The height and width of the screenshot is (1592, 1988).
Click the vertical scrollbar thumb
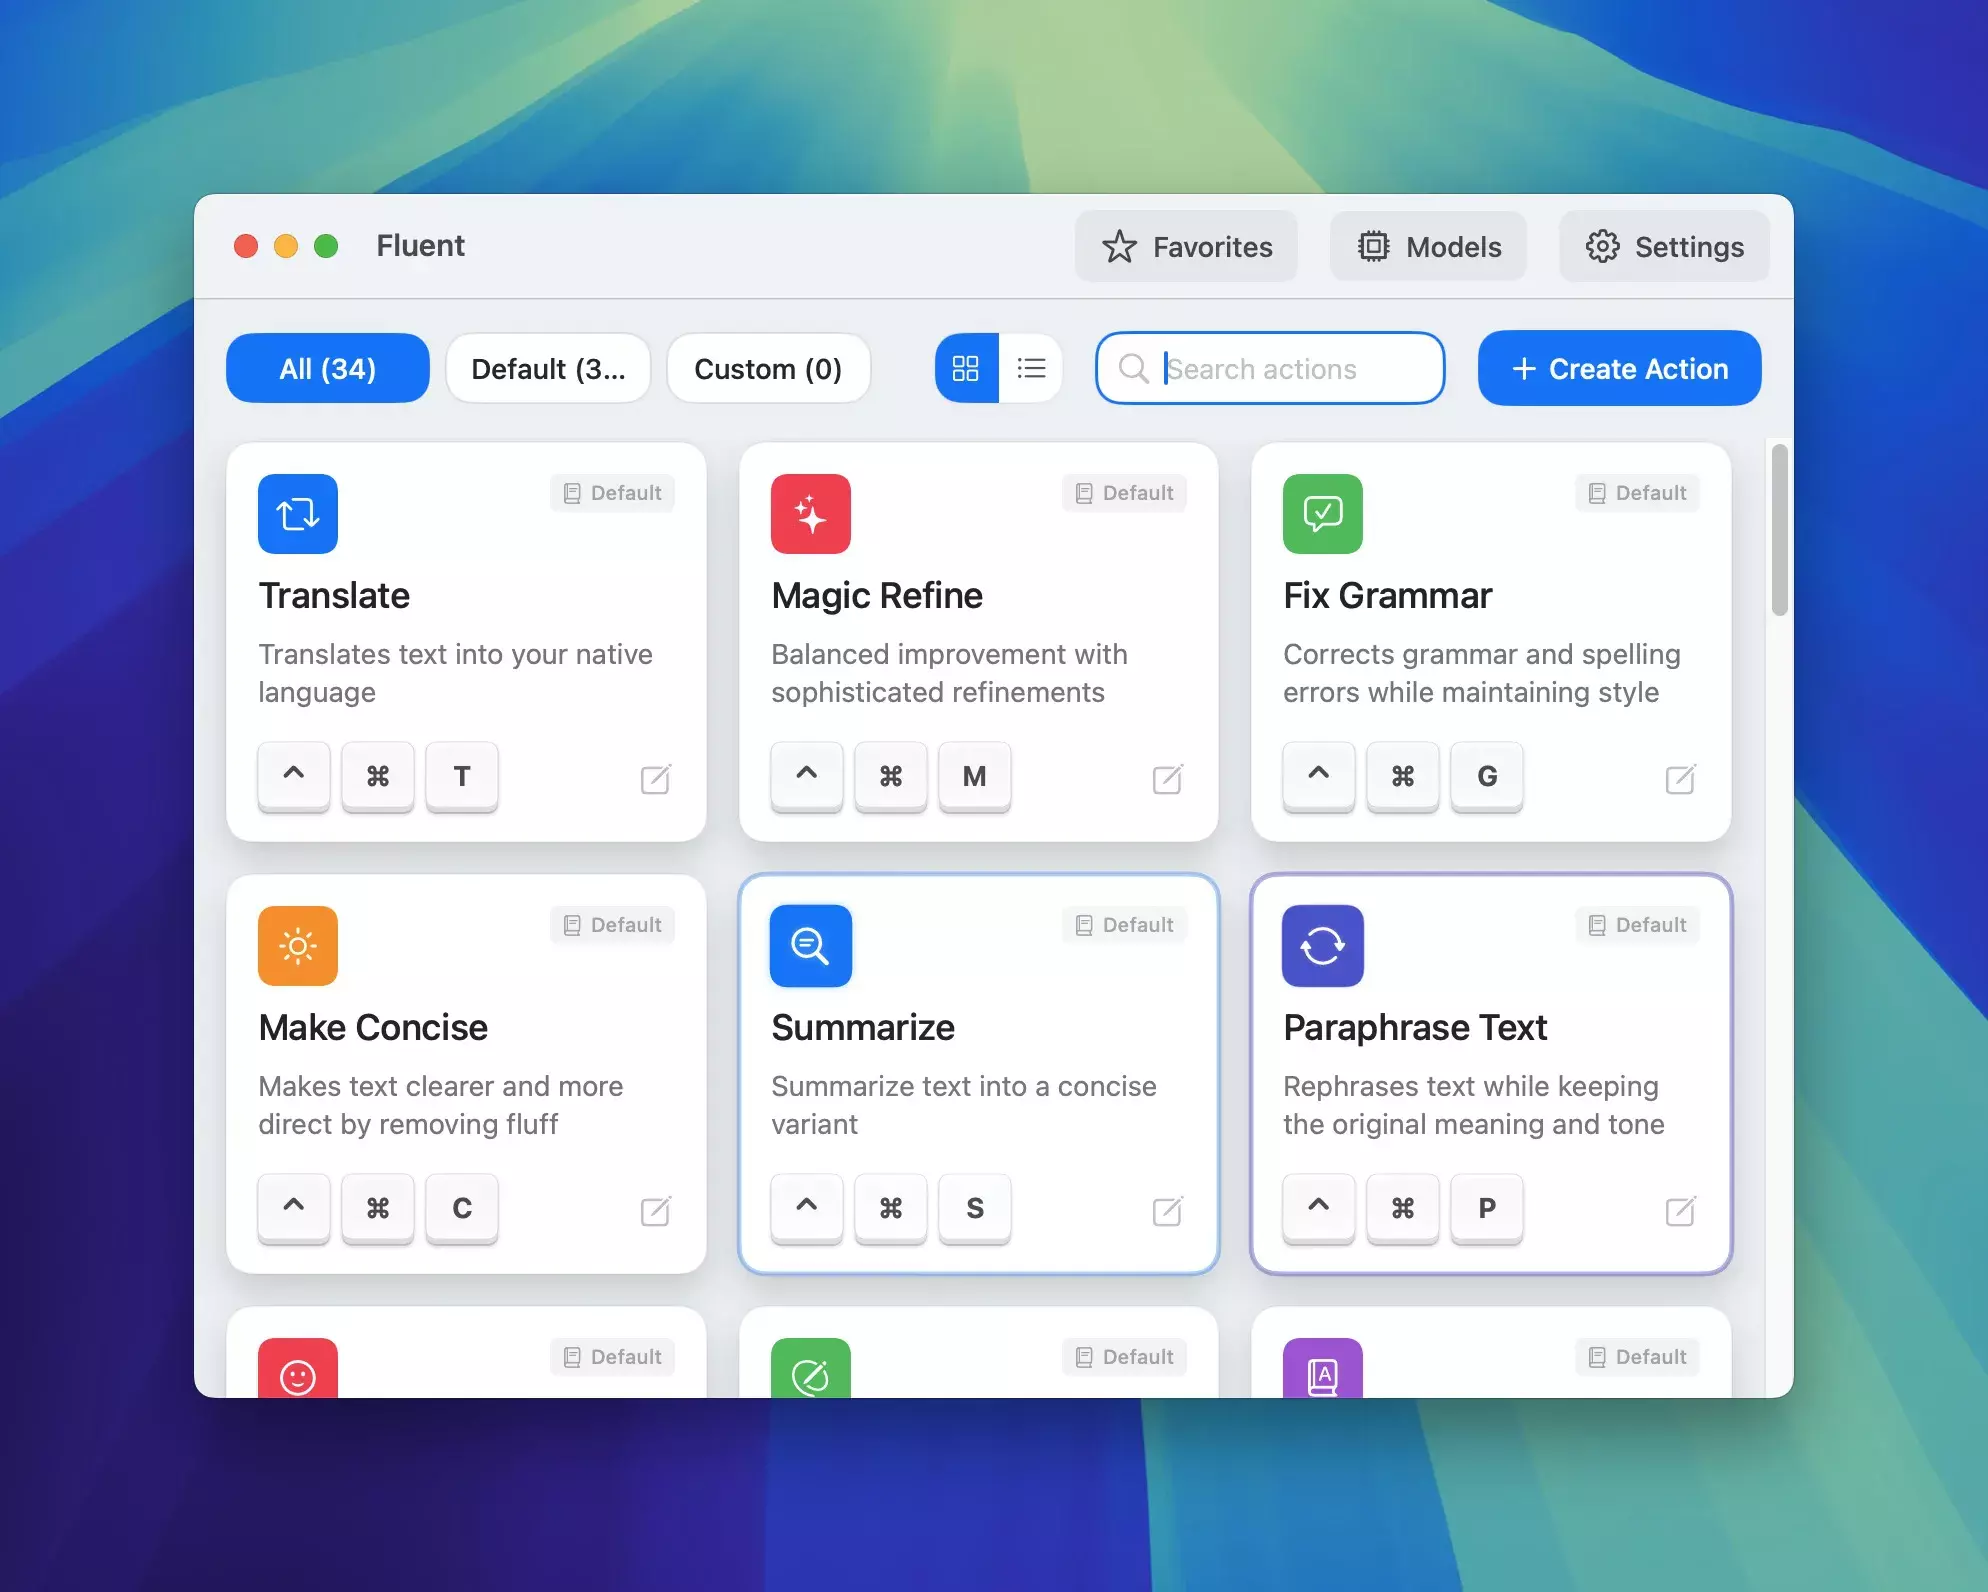[1779, 530]
